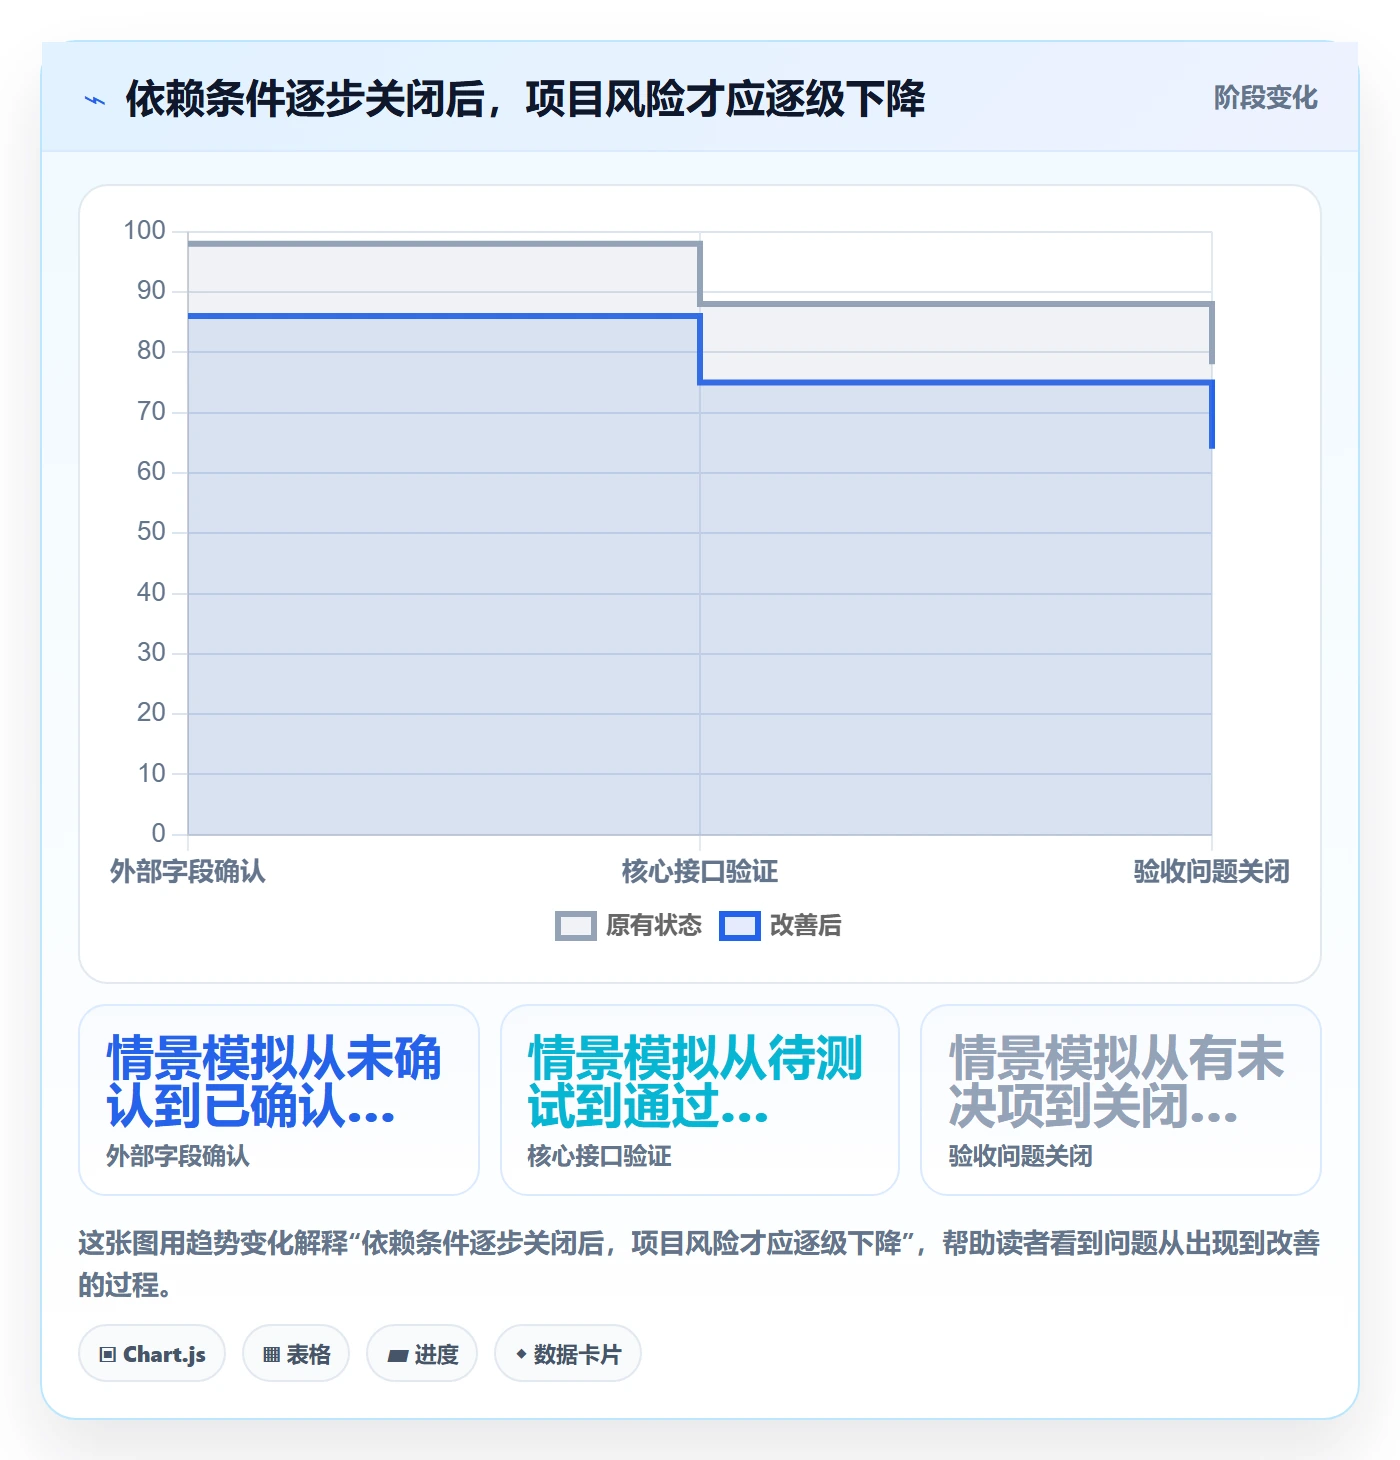This screenshot has height=1460, width=1400.
Task: Click the 改善后 legend label
Action: [x=806, y=926]
